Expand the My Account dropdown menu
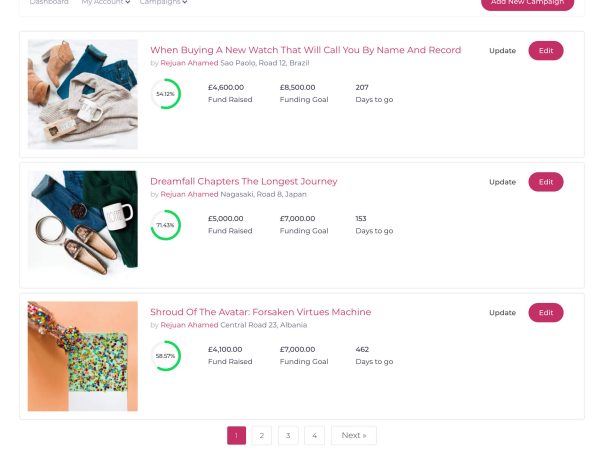 point(106,2)
